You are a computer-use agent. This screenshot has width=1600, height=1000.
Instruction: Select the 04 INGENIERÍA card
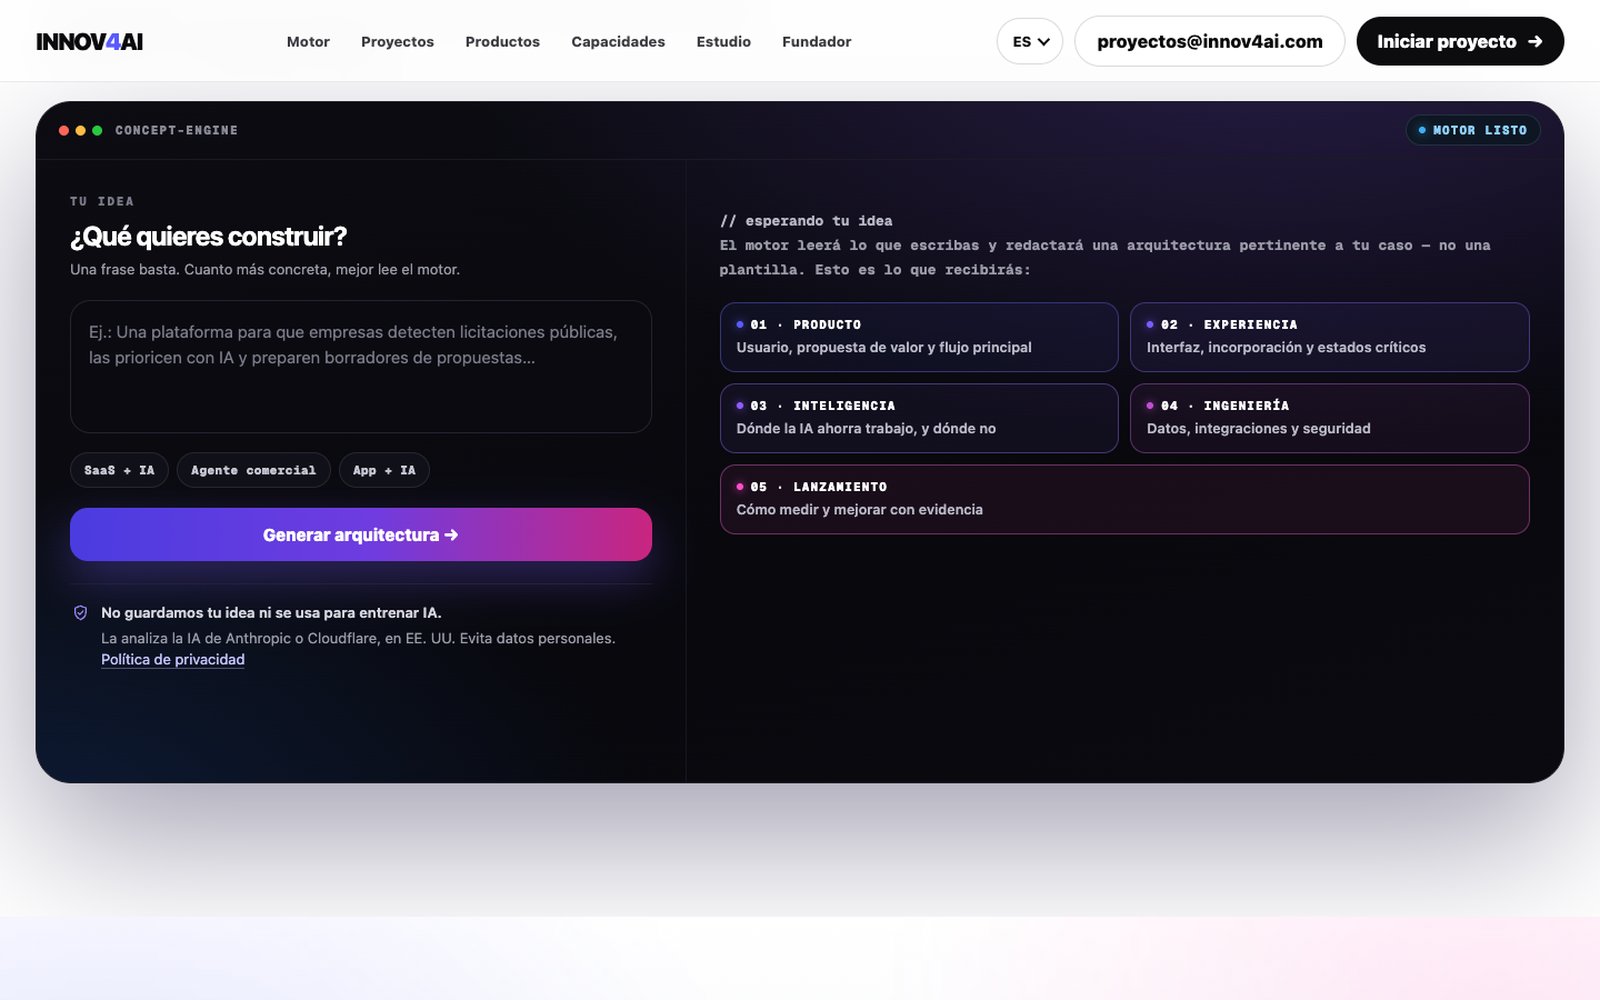point(1329,418)
